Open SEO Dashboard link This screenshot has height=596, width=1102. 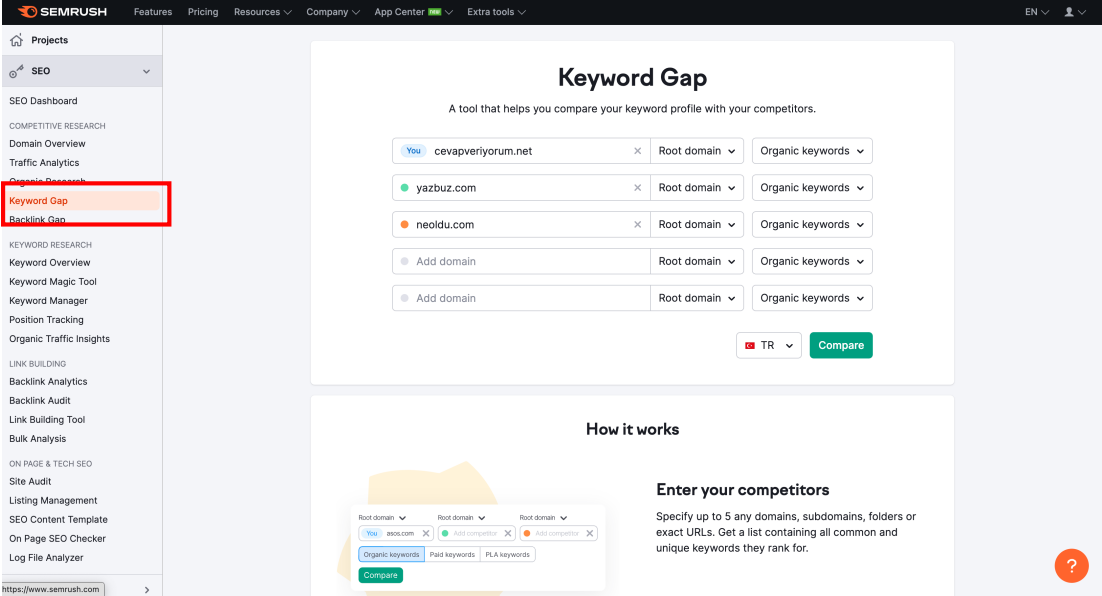[x=44, y=101]
